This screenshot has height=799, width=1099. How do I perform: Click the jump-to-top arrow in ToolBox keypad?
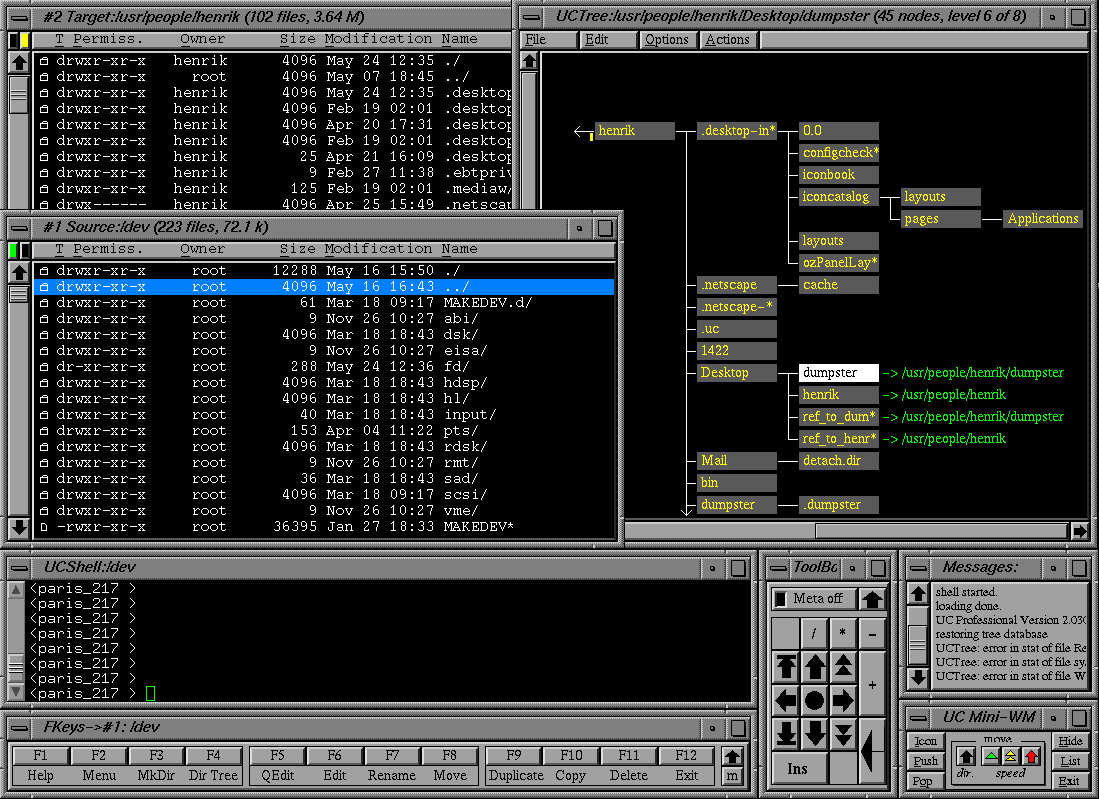coord(786,667)
